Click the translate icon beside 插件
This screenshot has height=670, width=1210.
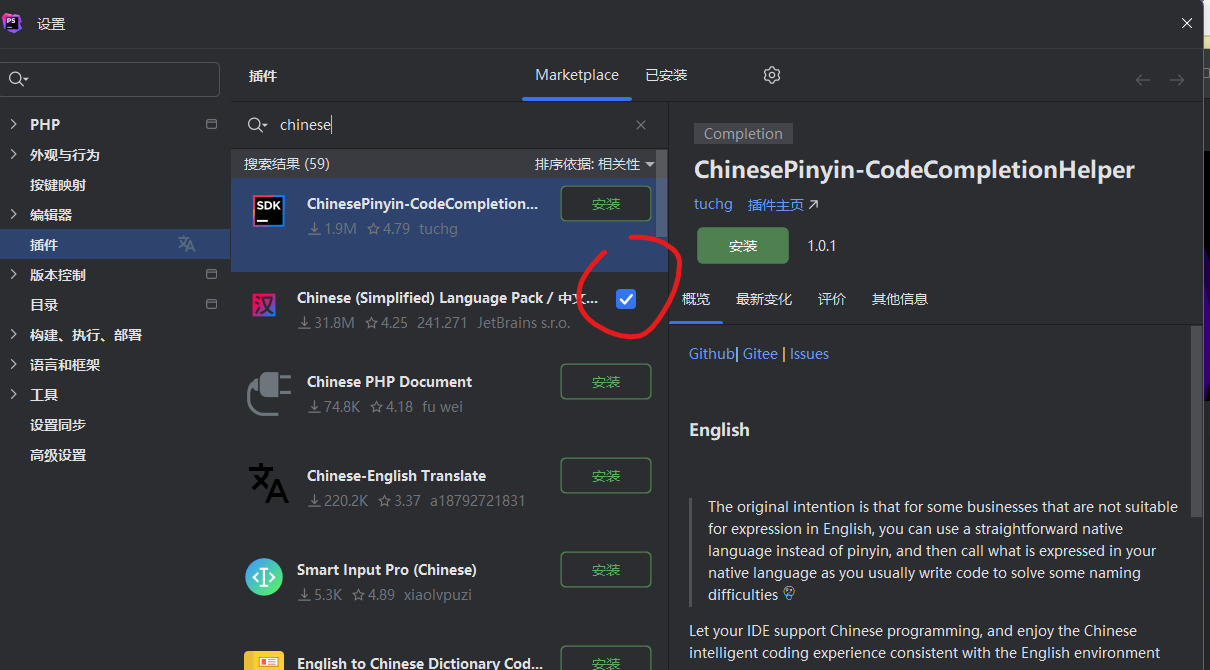point(186,244)
